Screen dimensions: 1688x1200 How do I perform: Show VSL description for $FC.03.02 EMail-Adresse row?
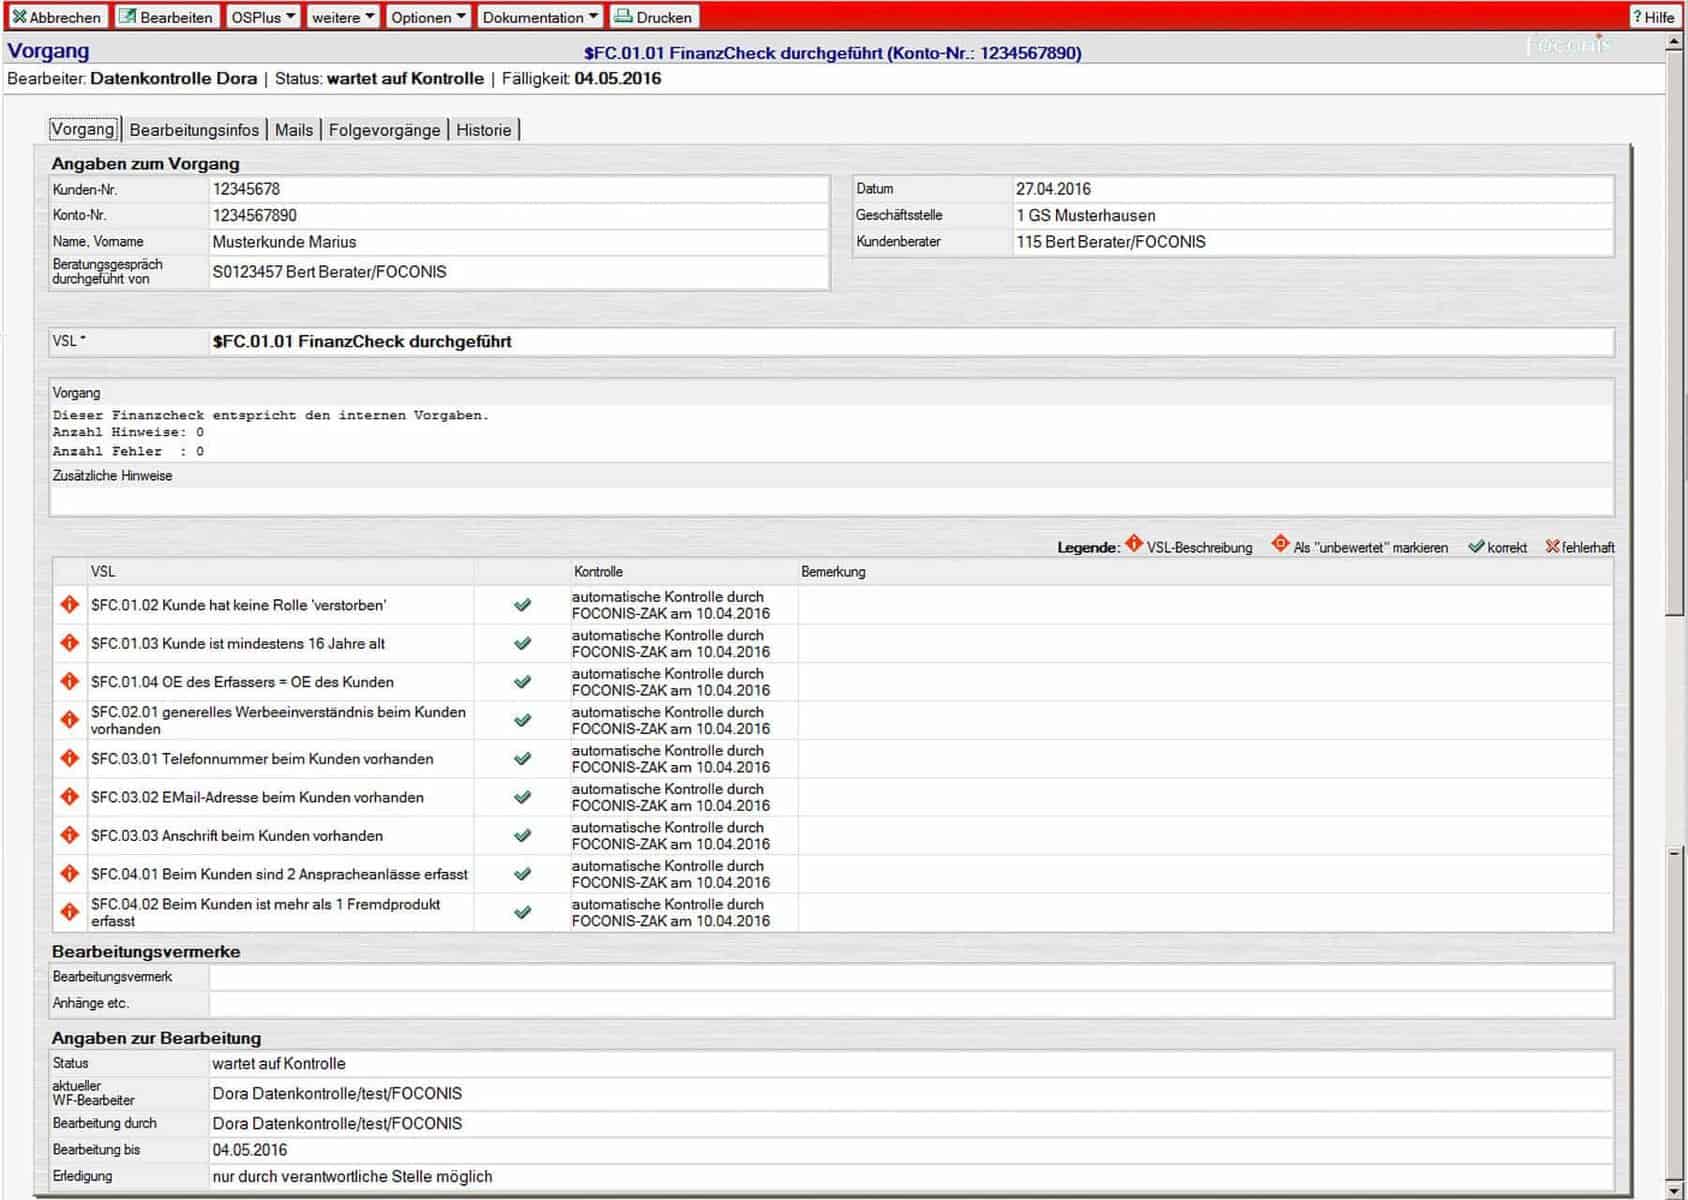[x=70, y=797]
